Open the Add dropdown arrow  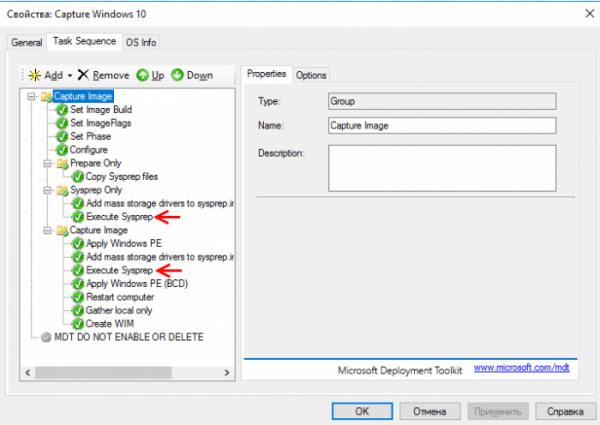click(x=70, y=75)
